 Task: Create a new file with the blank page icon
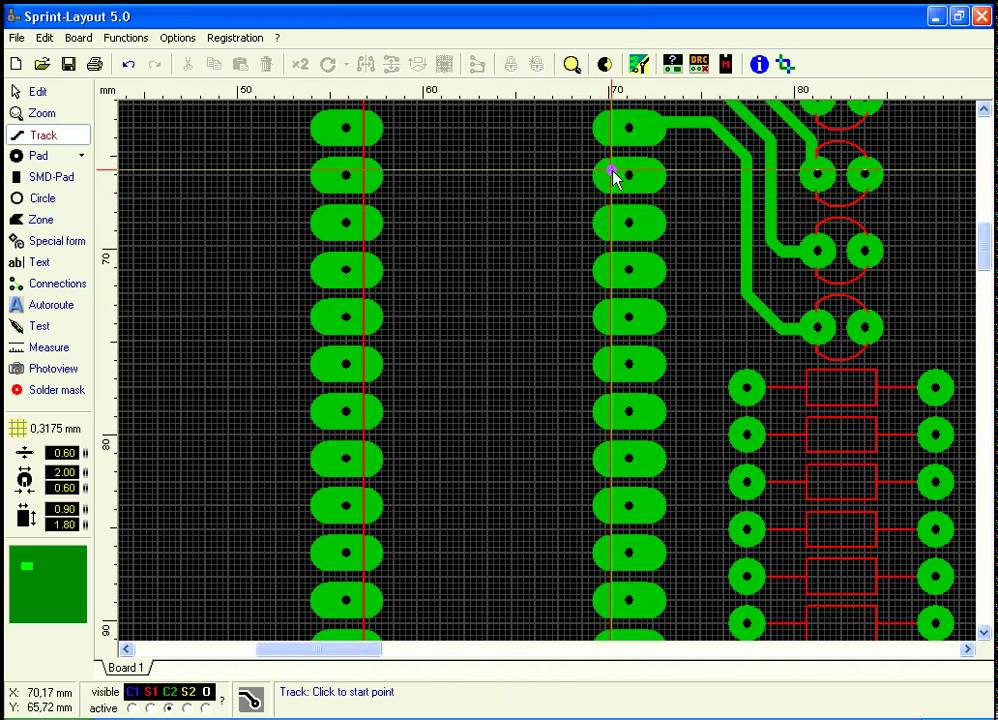(x=16, y=64)
